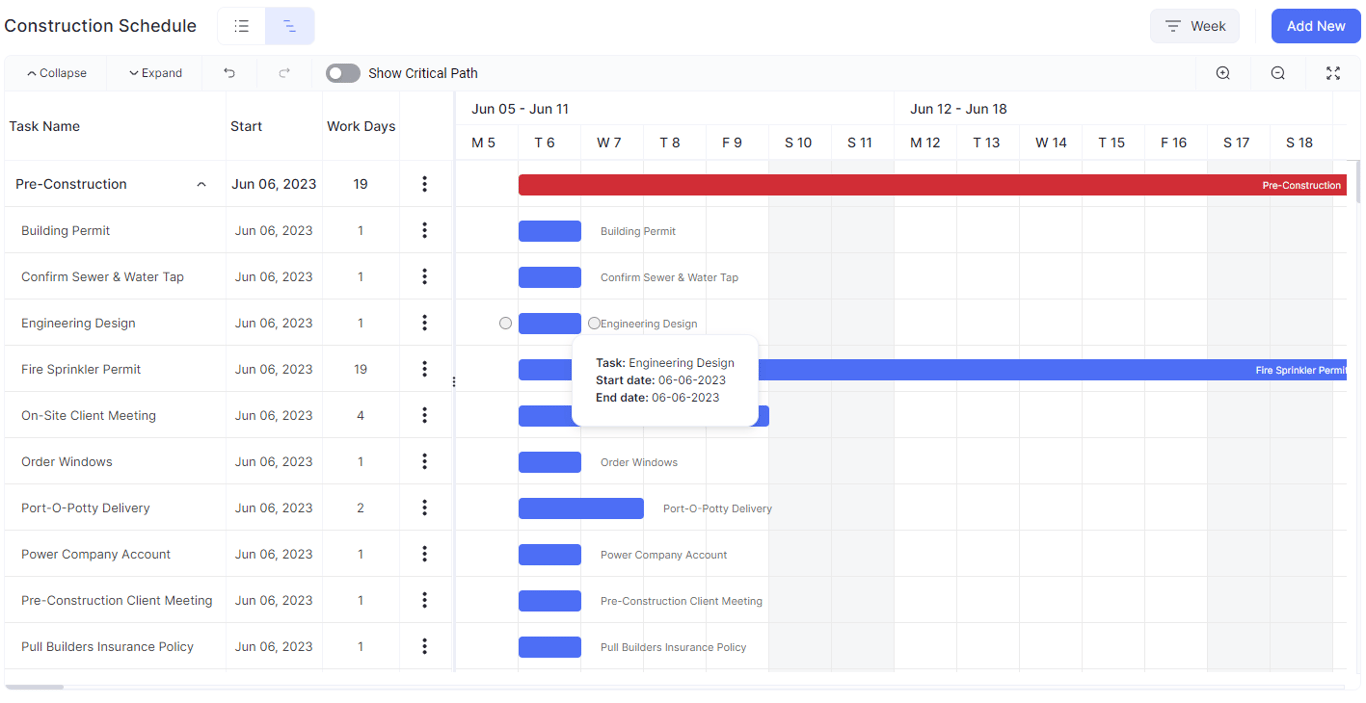
Task: Zoom in on the Gantt timeline
Action: click(x=1223, y=73)
